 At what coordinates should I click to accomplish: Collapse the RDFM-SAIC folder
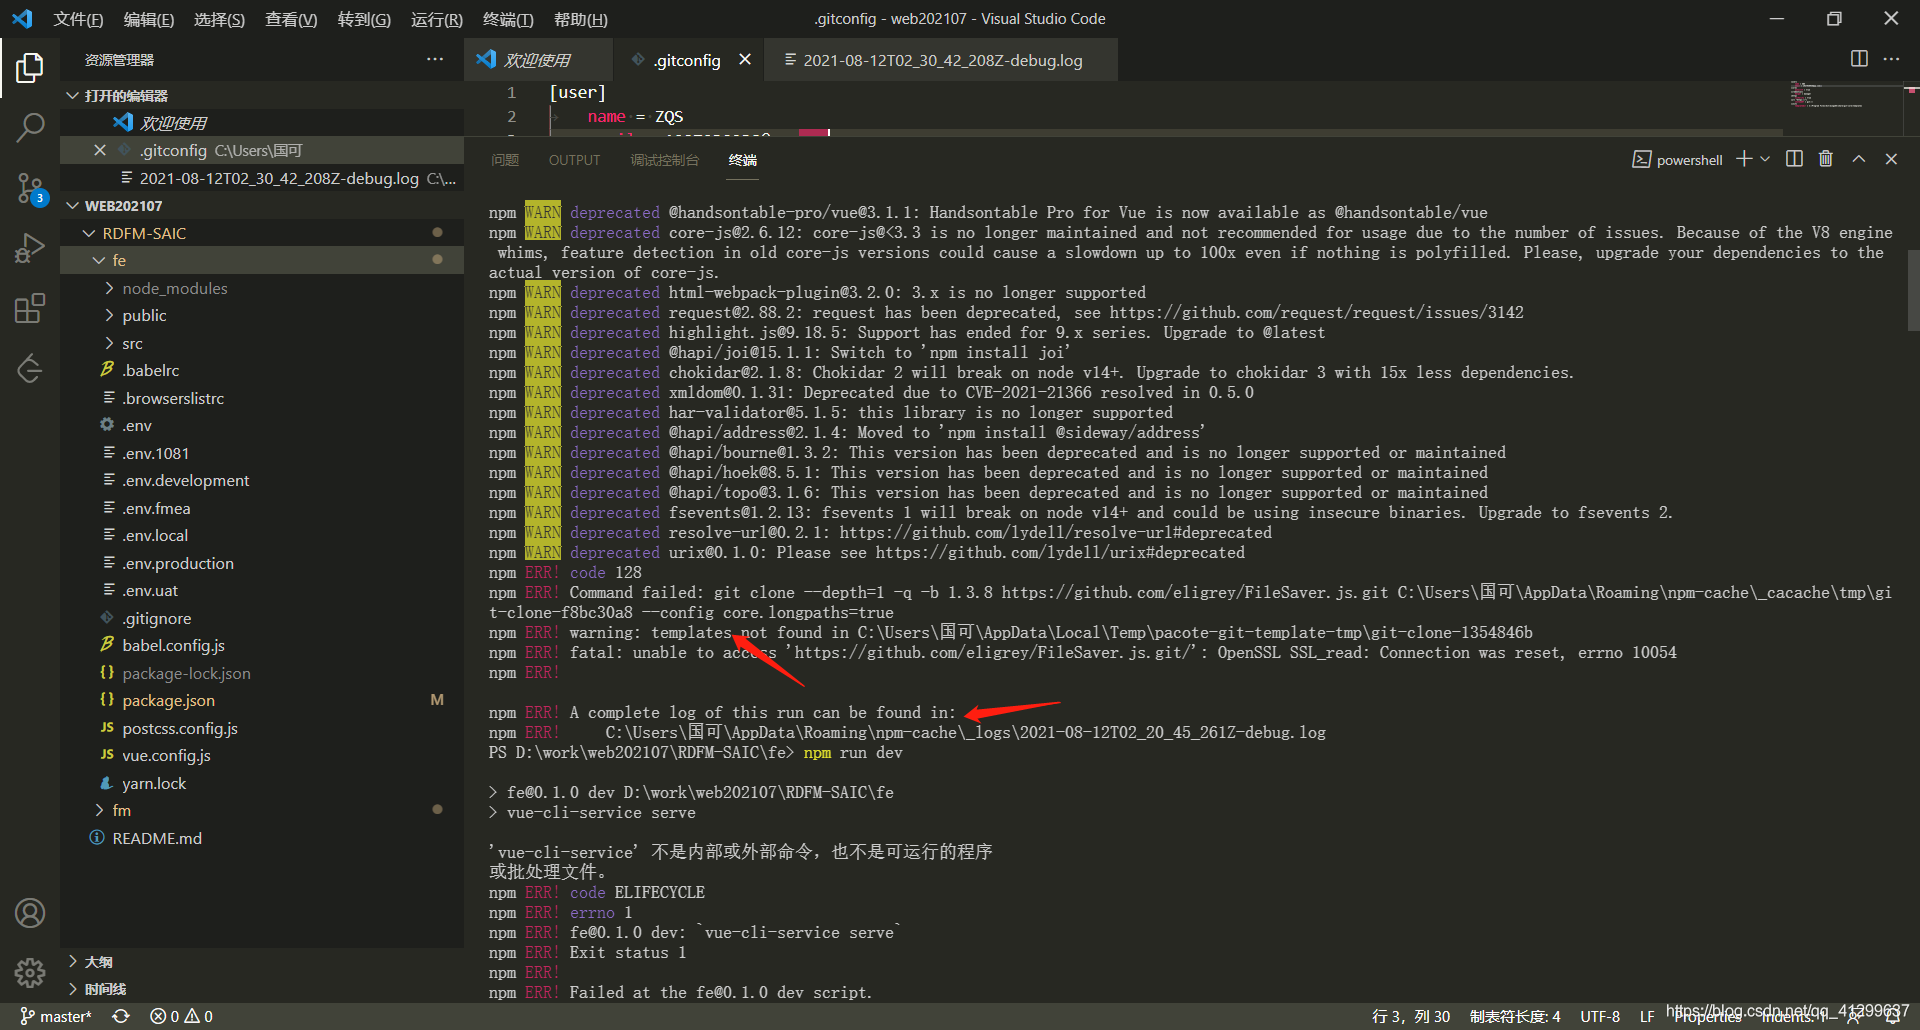[262, 233]
